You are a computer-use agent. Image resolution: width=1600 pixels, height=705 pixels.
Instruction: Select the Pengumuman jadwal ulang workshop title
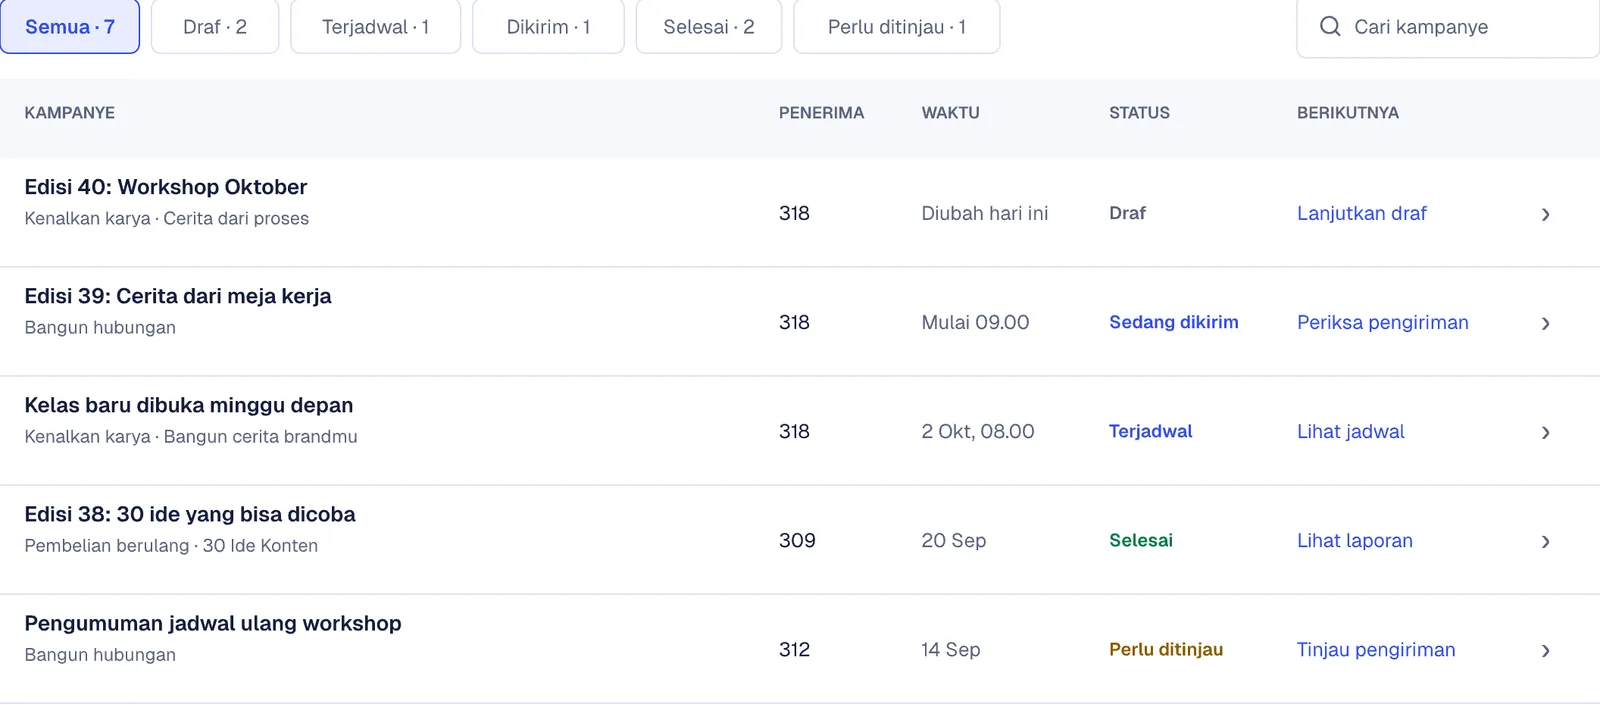coord(213,623)
